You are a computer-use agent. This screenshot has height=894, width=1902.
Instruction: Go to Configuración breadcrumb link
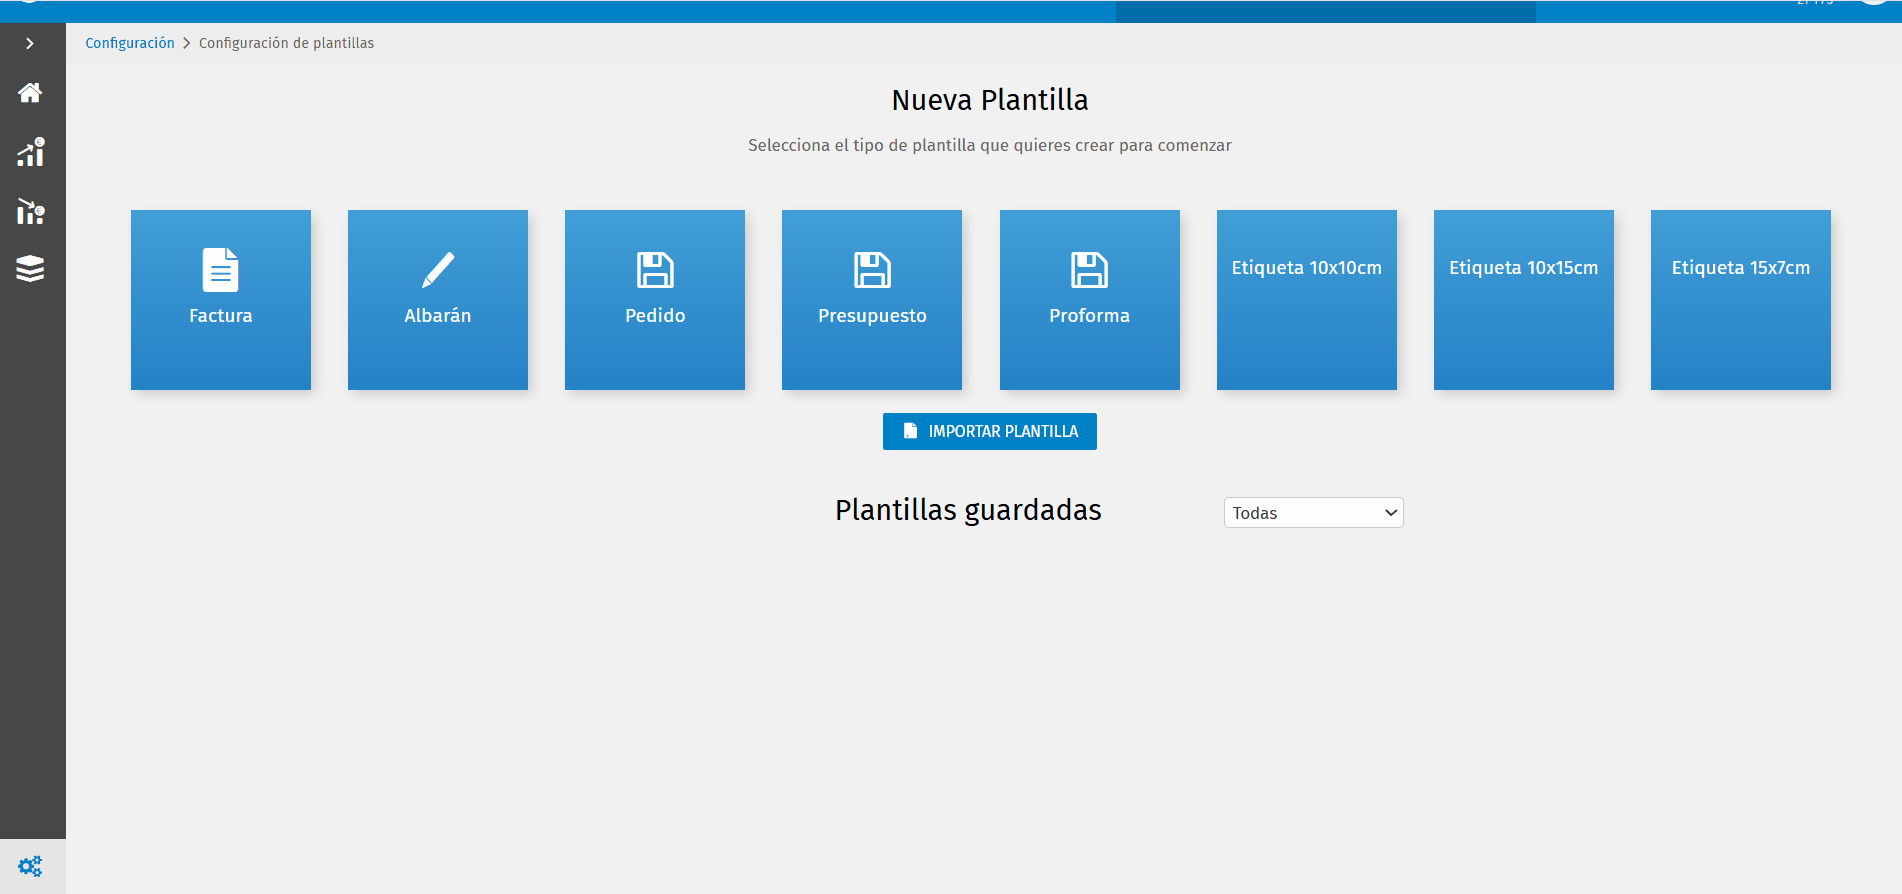click(130, 43)
